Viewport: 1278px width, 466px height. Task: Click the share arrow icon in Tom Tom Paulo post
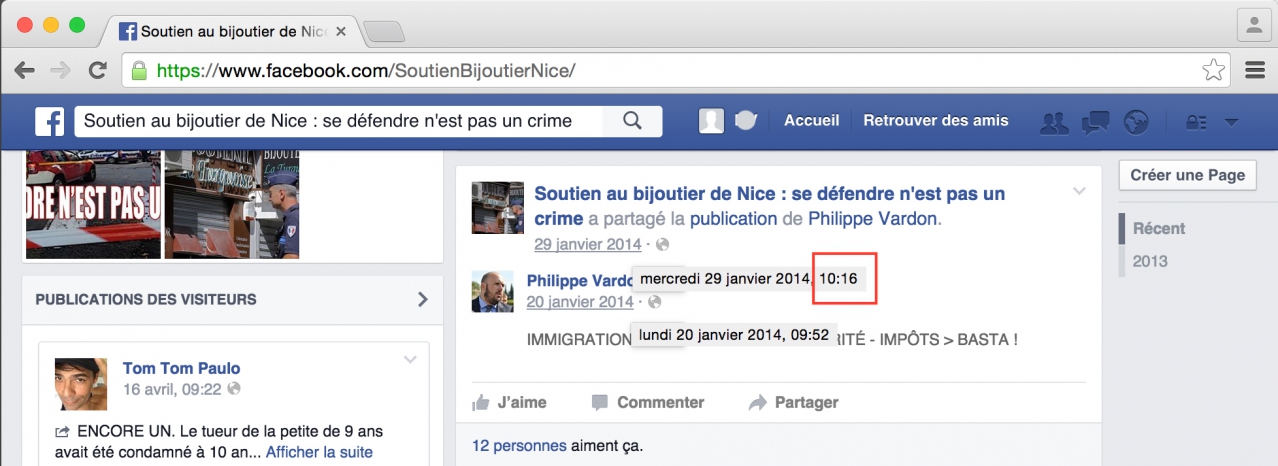62,432
